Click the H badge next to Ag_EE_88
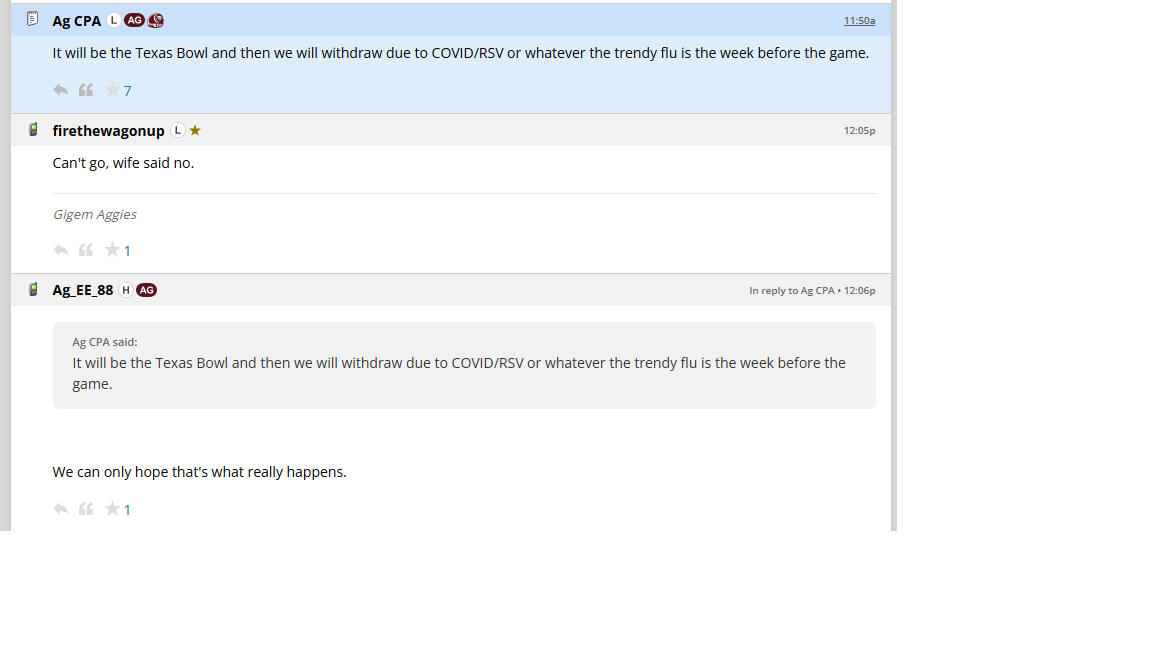1152x648 pixels. (x=126, y=290)
